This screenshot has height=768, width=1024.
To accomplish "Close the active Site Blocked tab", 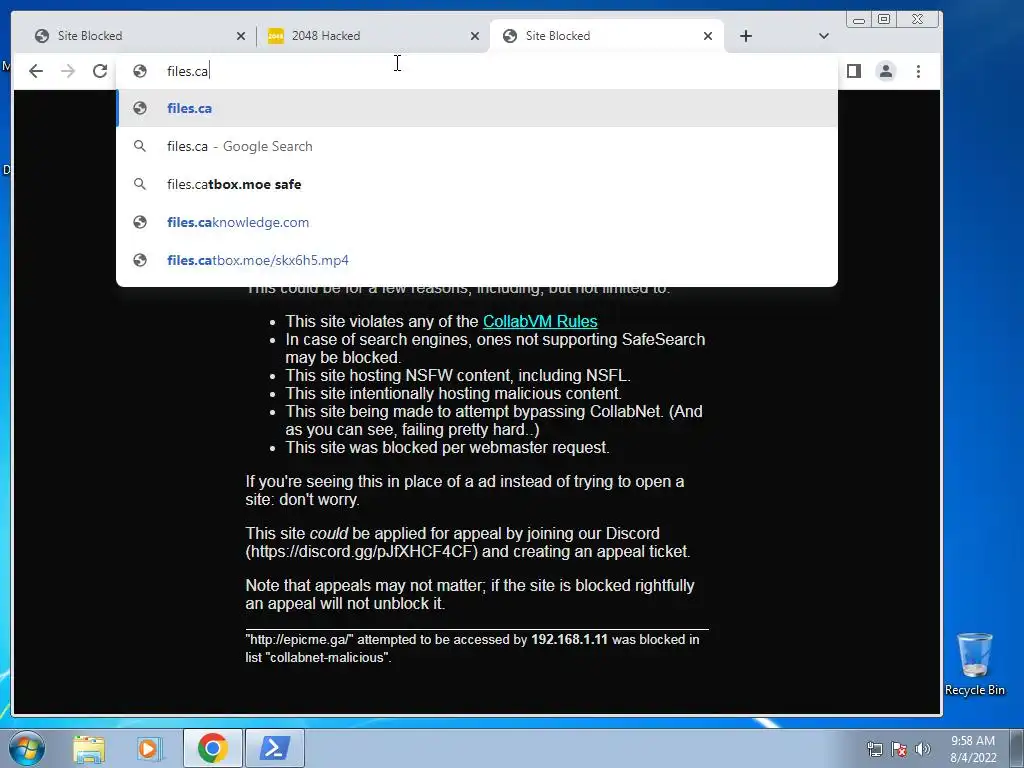I will [x=708, y=36].
